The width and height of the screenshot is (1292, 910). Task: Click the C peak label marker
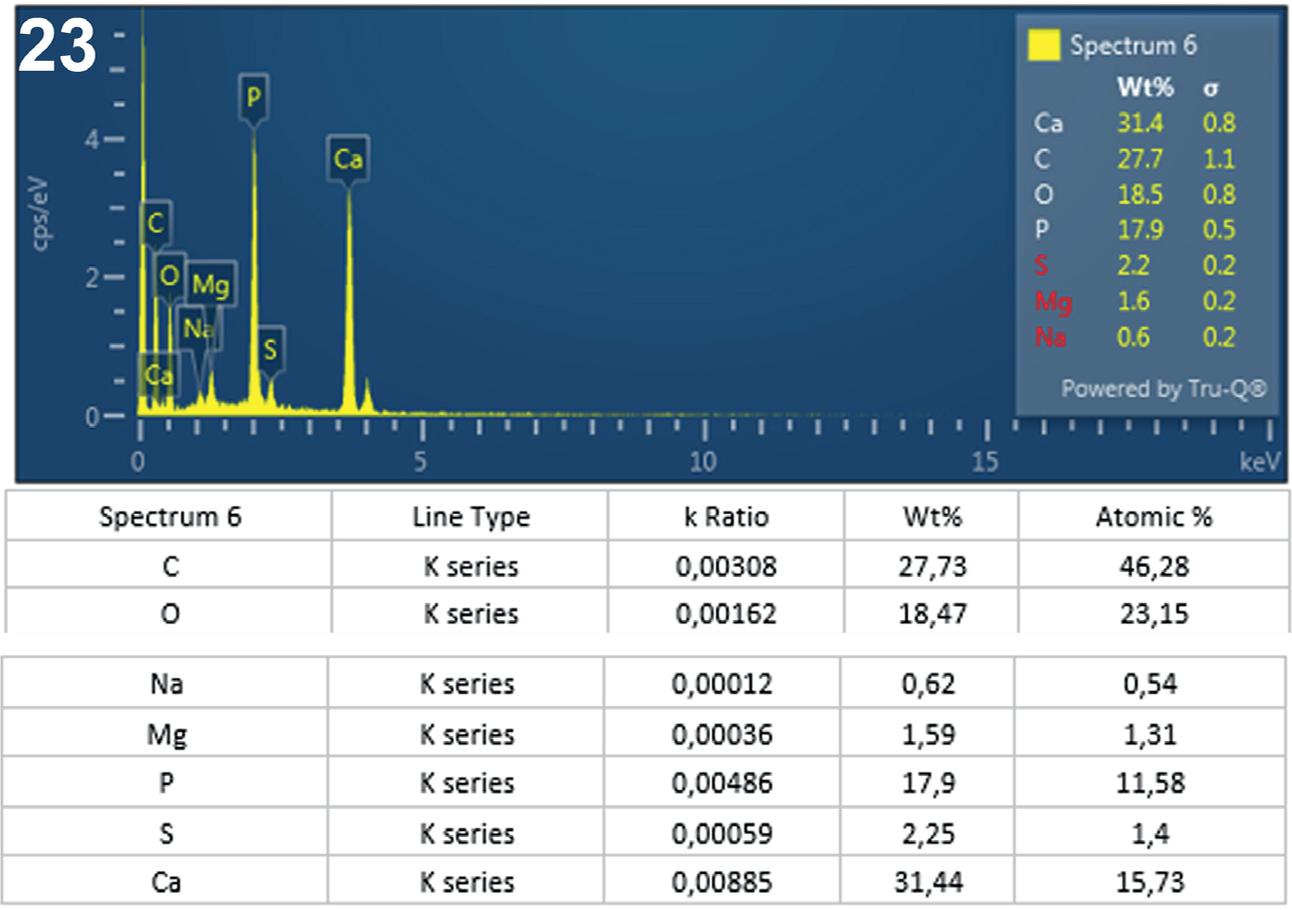[155, 224]
